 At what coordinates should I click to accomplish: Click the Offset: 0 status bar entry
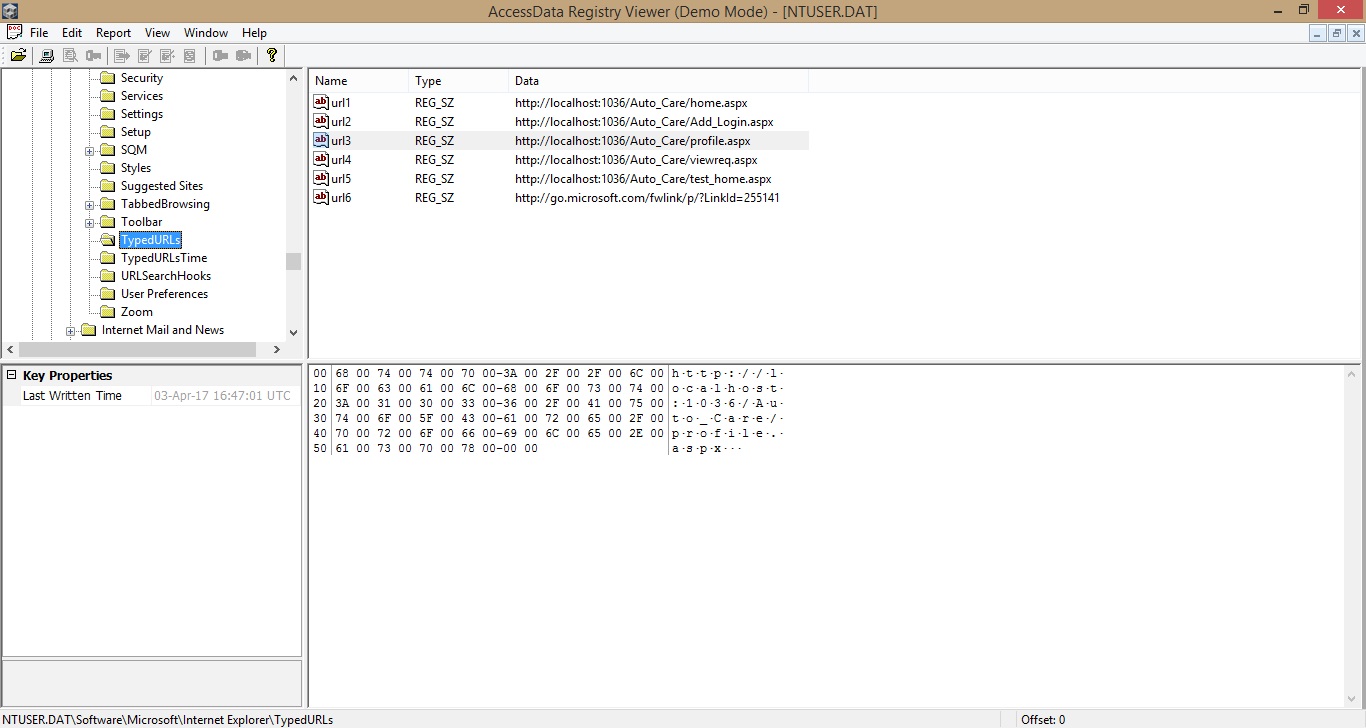coord(1042,719)
